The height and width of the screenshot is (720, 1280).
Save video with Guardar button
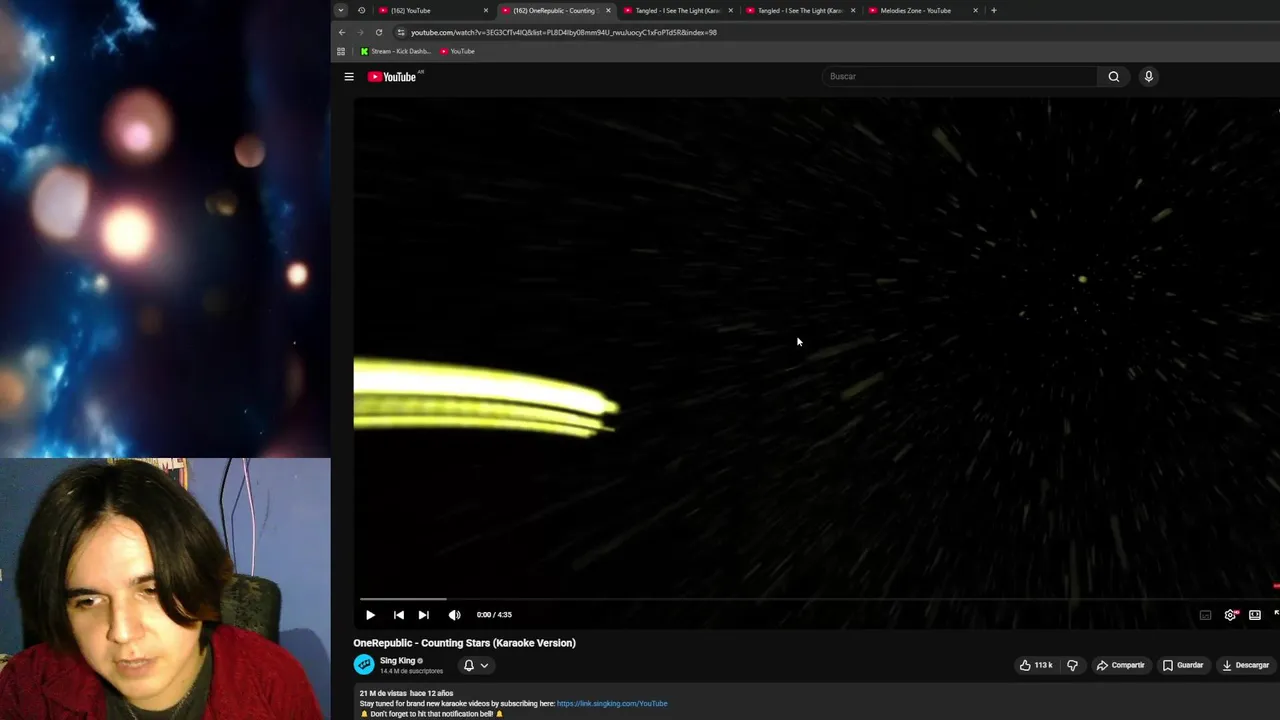1183,665
